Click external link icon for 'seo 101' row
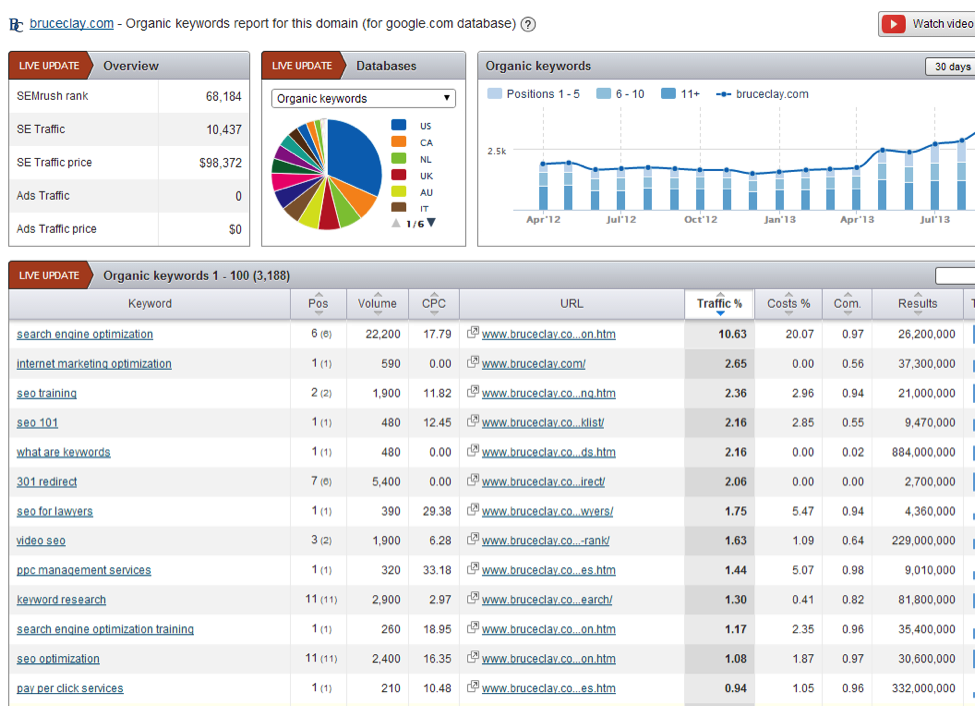 point(473,420)
